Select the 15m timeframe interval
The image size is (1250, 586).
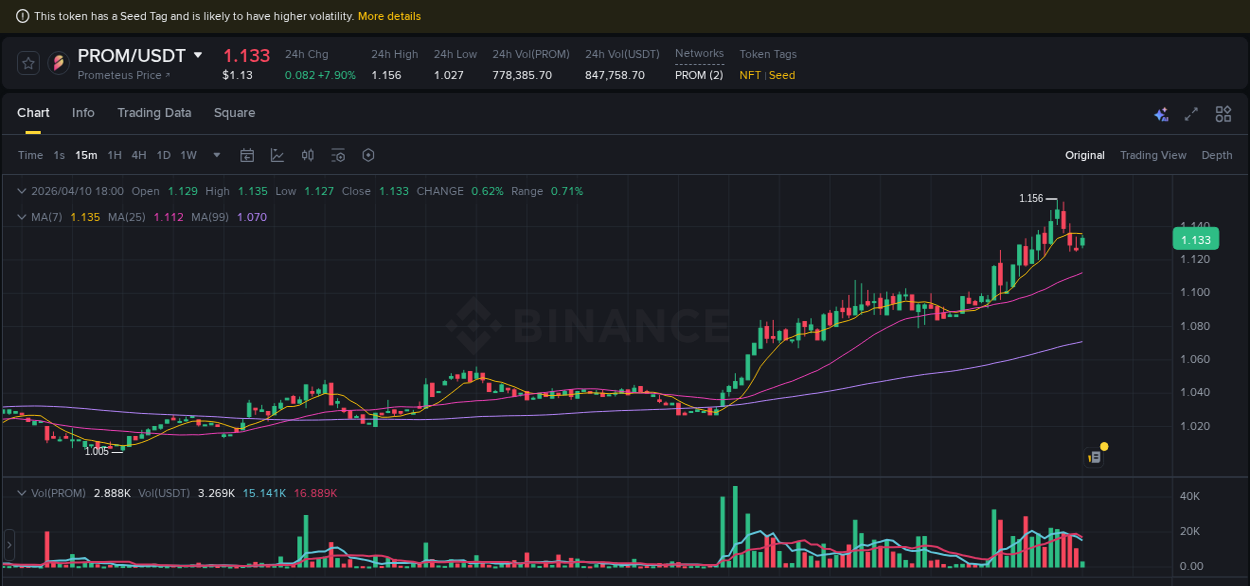click(86, 155)
